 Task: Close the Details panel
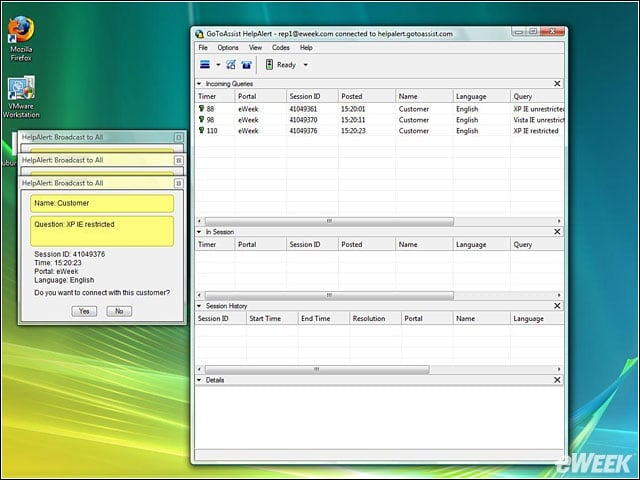[x=557, y=380]
